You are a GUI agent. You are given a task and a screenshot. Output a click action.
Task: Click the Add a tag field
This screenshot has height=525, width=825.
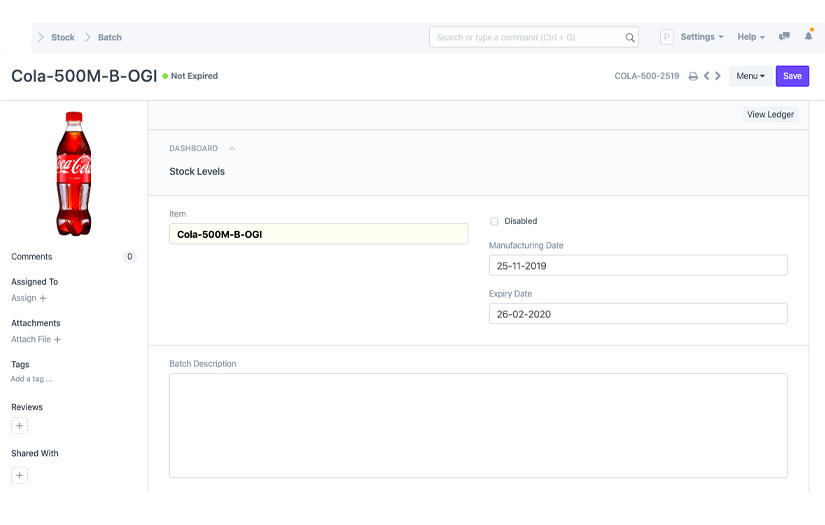click(32, 379)
